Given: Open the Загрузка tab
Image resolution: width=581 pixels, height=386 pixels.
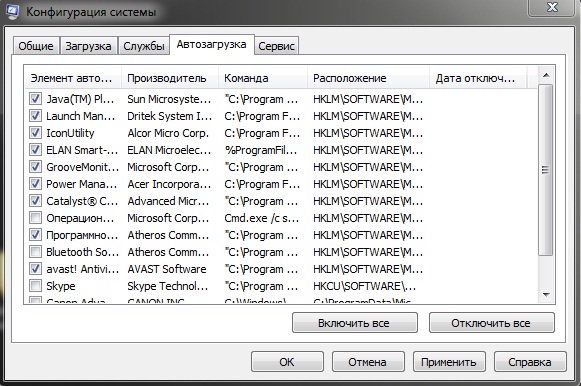Looking at the screenshot, I should coord(88,46).
